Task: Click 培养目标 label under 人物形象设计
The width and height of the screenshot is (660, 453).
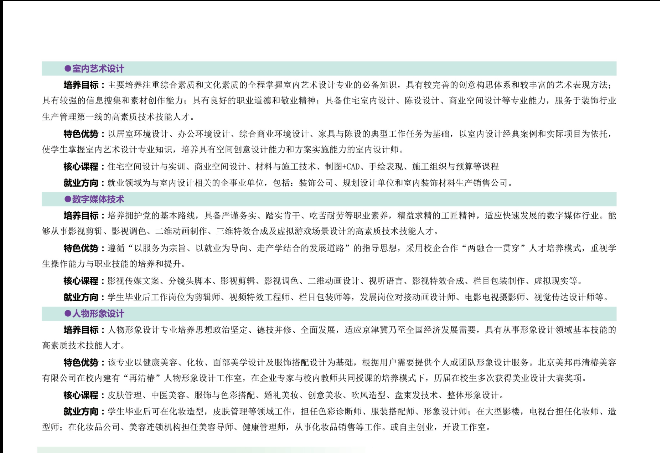Action: pyautogui.click(x=83, y=329)
